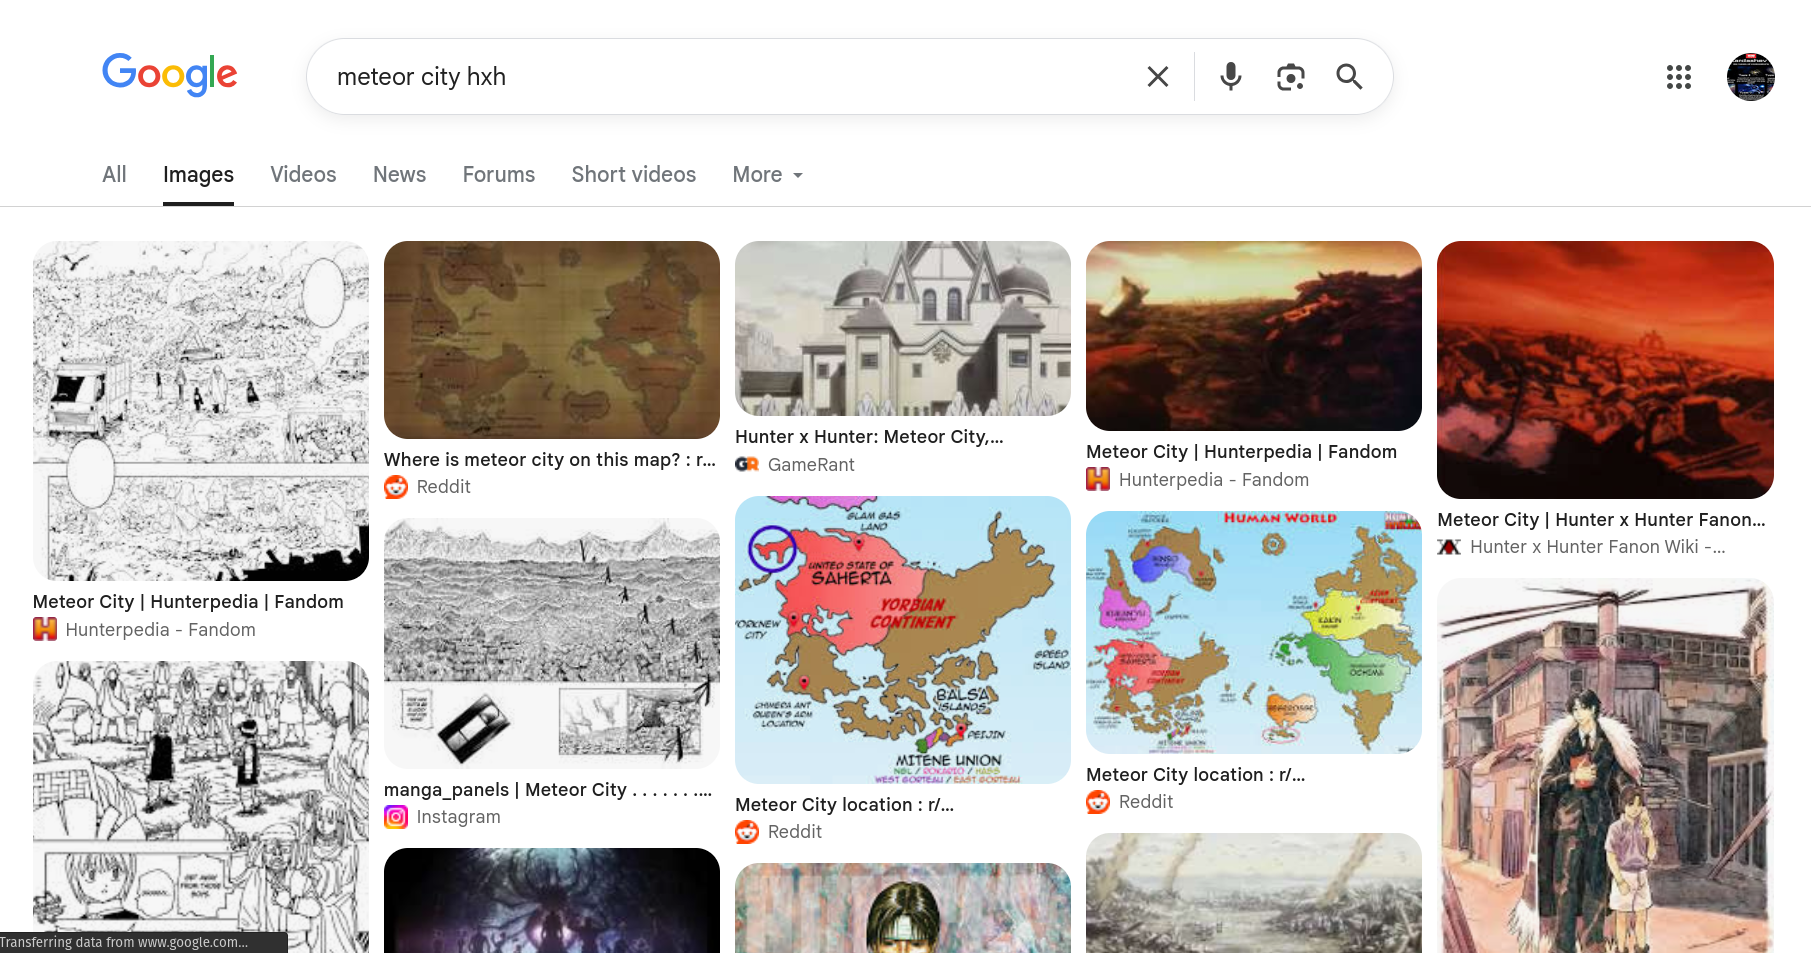Clear the search box with the X icon
Viewport: 1811px width, 953px height.
[1158, 77]
